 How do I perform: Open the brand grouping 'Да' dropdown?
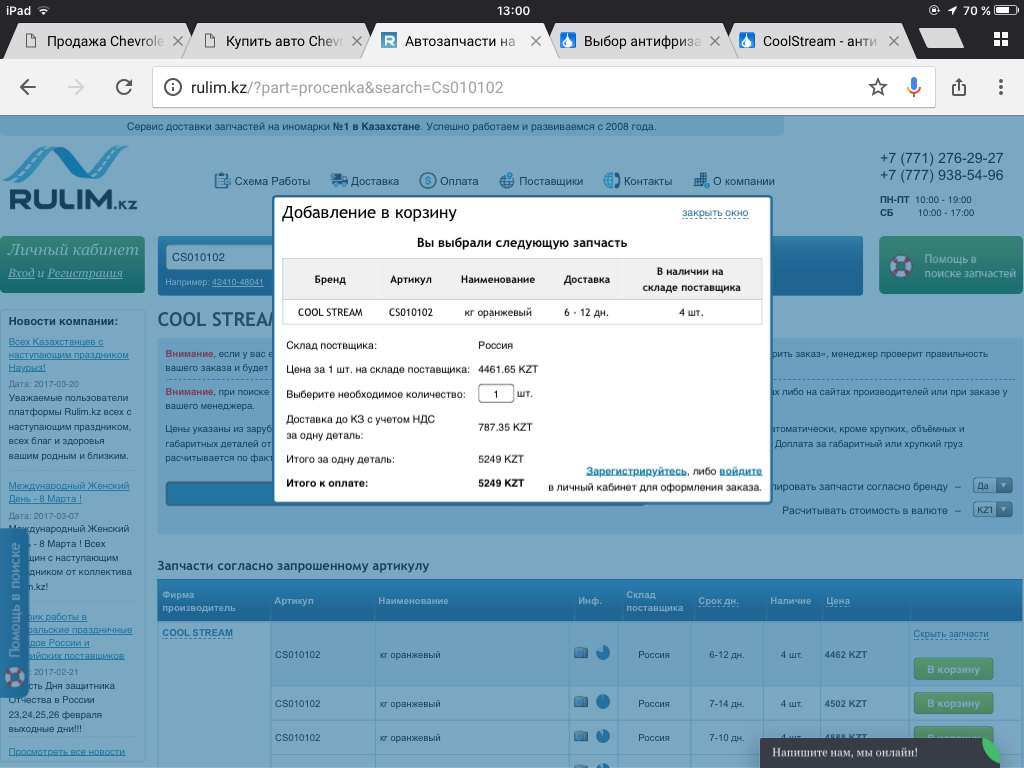992,486
